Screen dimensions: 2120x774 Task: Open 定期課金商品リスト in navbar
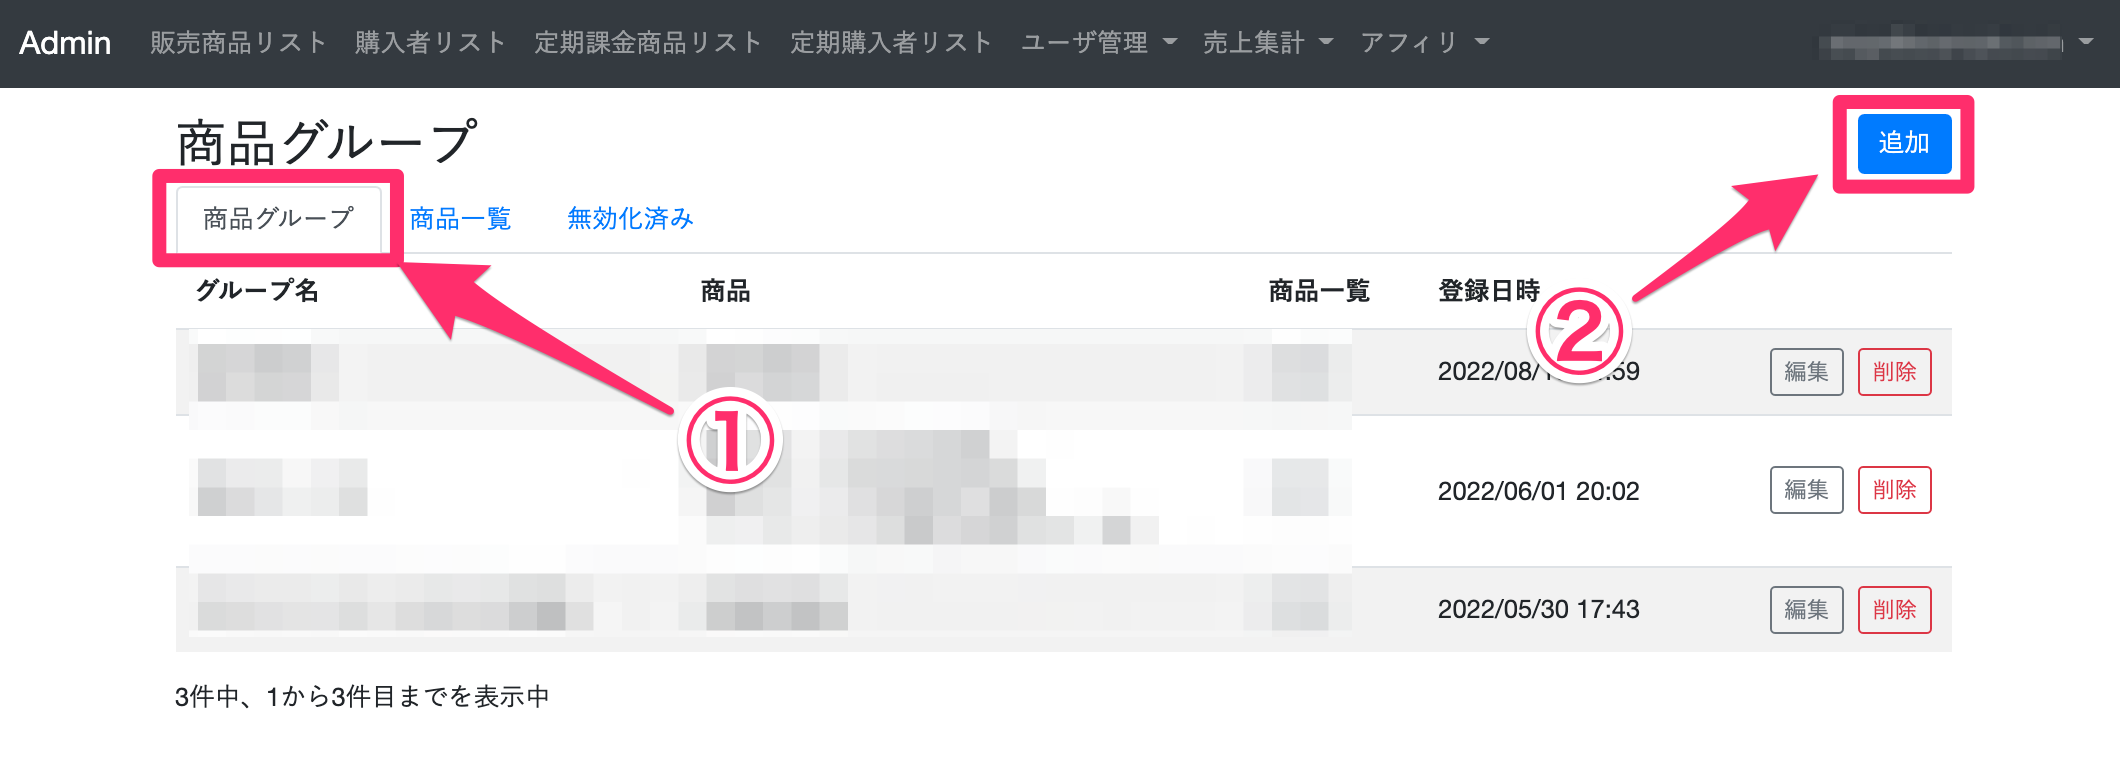pyautogui.click(x=647, y=43)
